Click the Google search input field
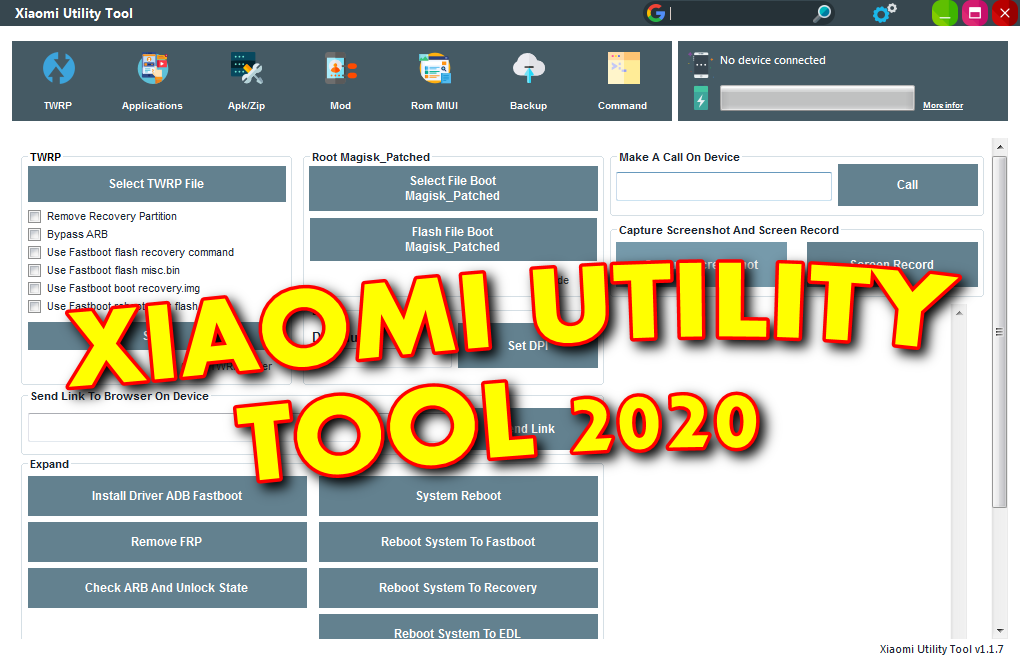Screen dimensions: 1020x661 point(738,13)
